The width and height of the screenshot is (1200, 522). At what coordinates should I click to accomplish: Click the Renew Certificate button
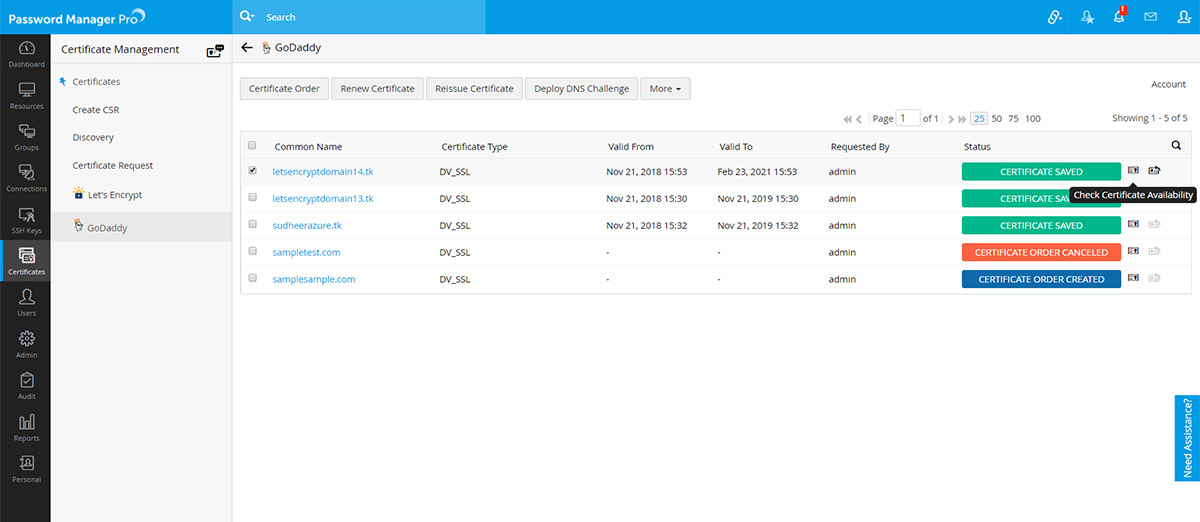pos(377,89)
